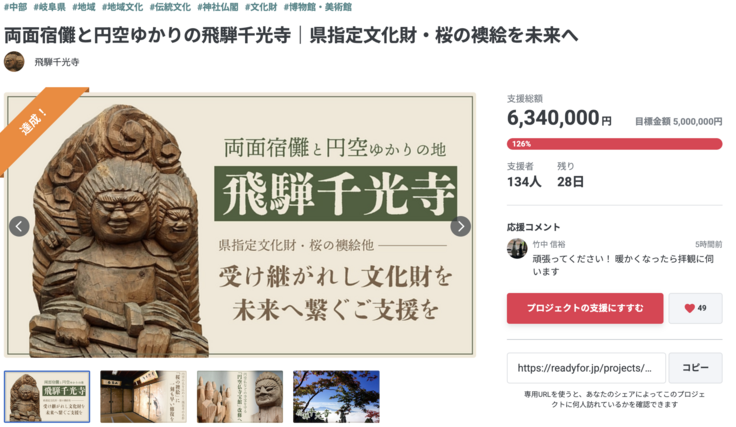Click the 飛騨千光寺 organizer name link
The image size is (736, 427).
tap(57, 62)
